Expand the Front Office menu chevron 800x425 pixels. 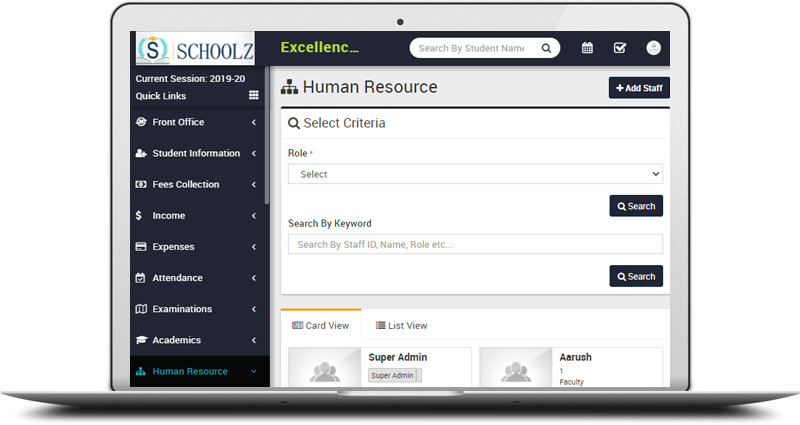click(254, 122)
